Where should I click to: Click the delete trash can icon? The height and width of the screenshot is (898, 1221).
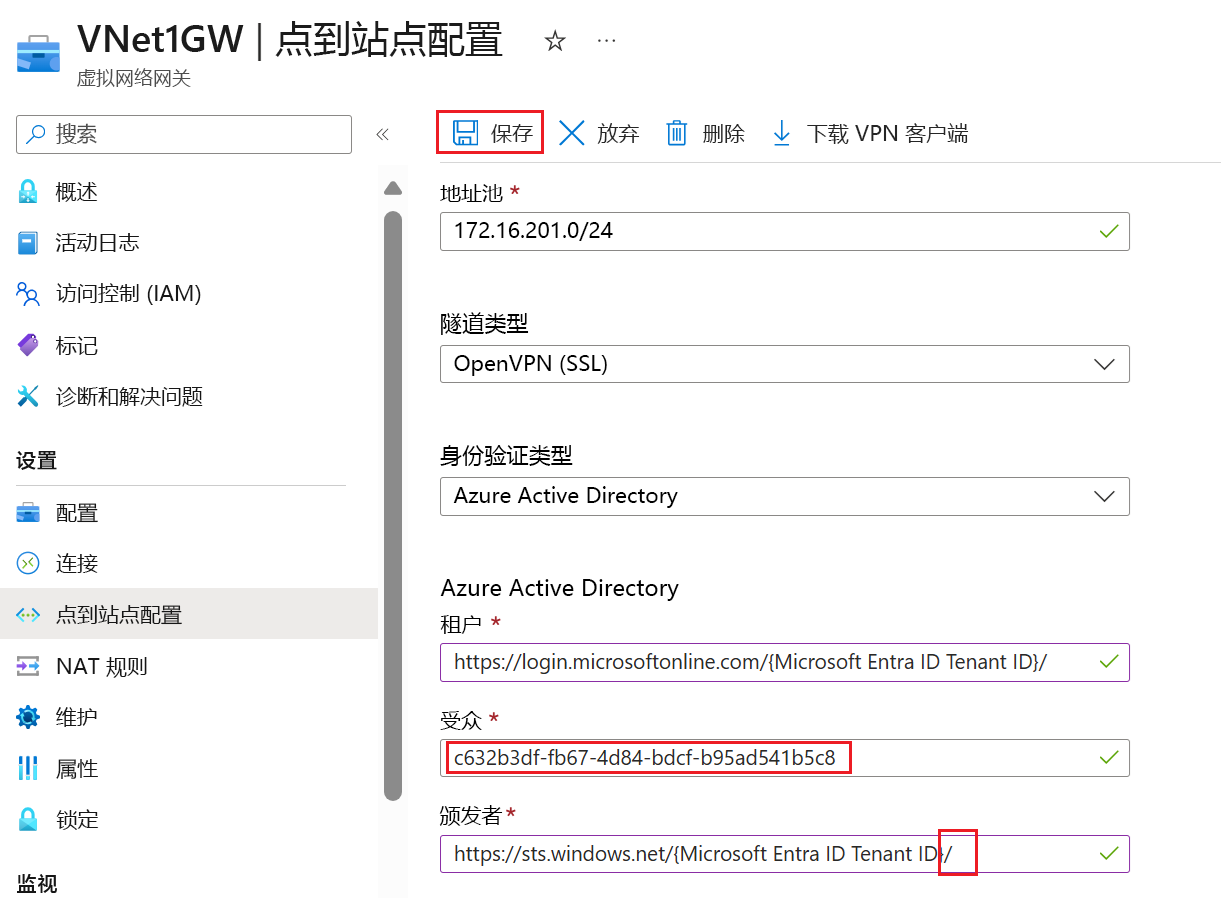[x=677, y=133]
